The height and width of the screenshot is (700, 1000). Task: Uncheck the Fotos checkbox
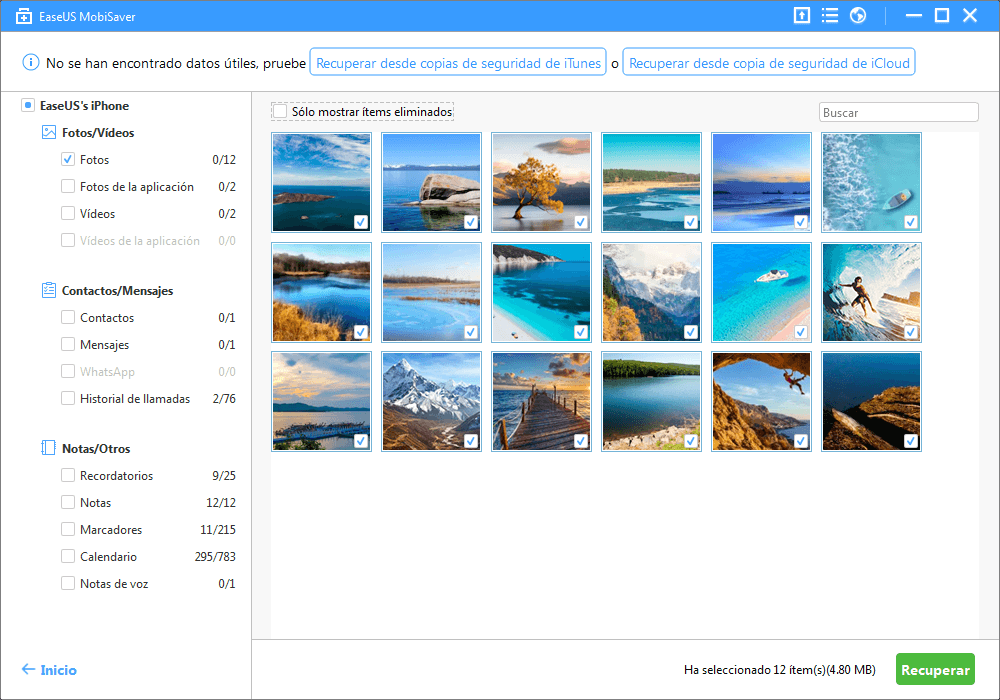[68, 159]
